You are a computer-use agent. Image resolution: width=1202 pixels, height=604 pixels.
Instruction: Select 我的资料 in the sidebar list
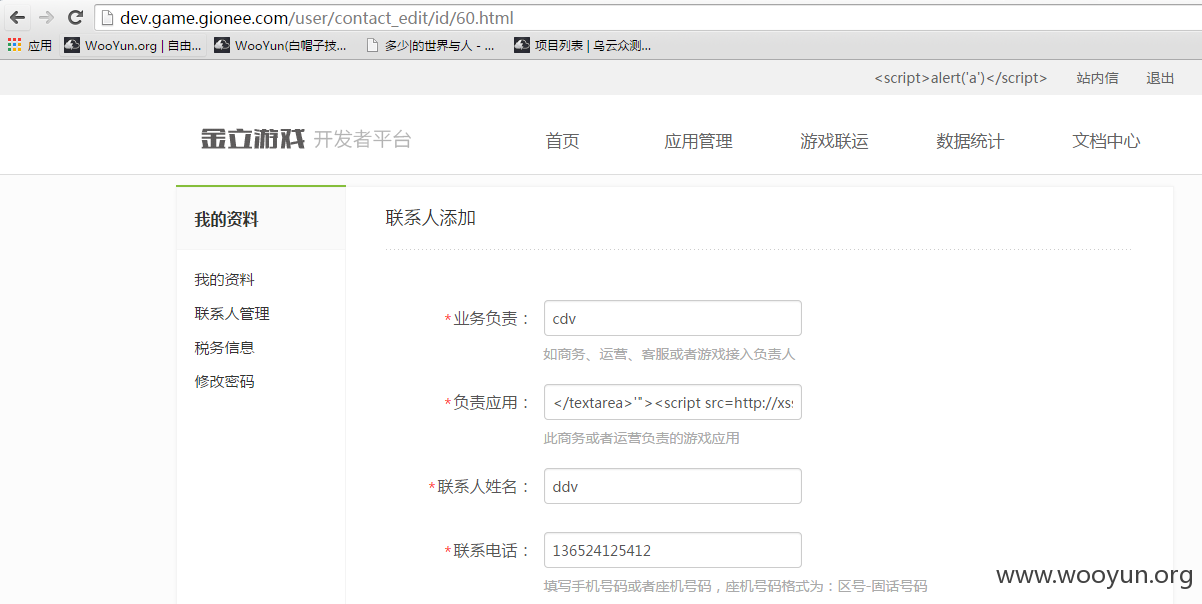[x=224, y=280]
